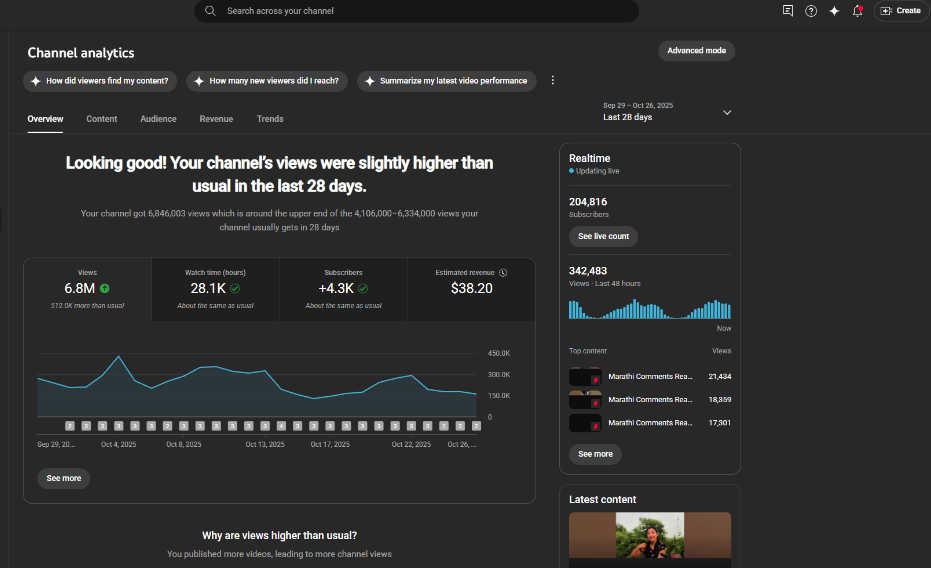931x568 pixels.
Task: Click the search magnifier icon
Action: 210,11
